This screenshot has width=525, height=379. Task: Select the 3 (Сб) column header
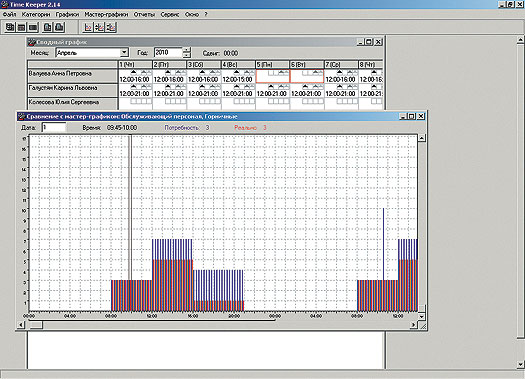pos(204,64)
